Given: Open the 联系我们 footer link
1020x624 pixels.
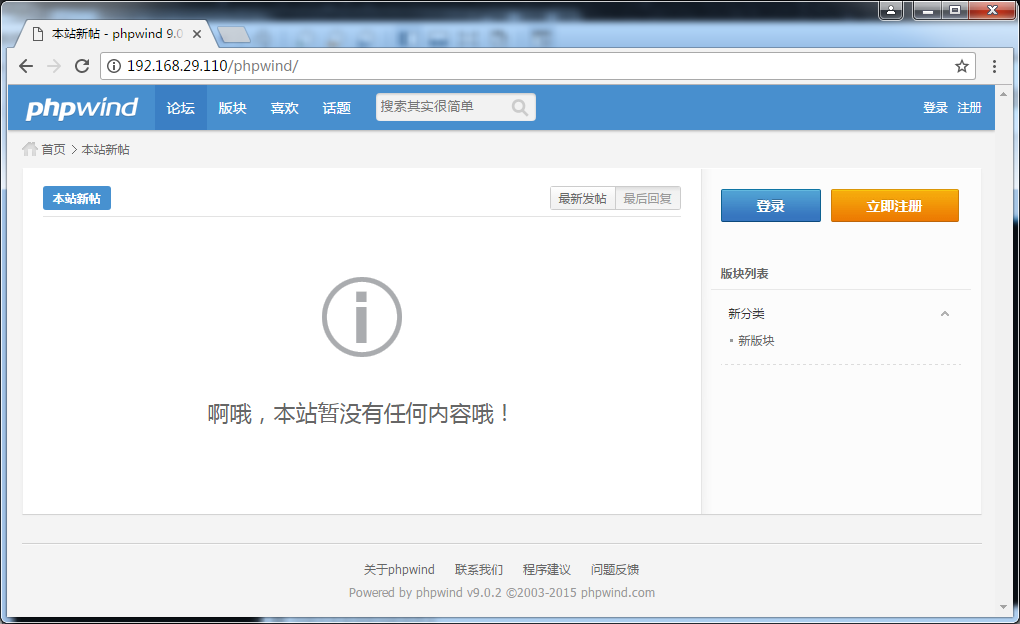Looking at the screenshot, I should pos(479,569).
